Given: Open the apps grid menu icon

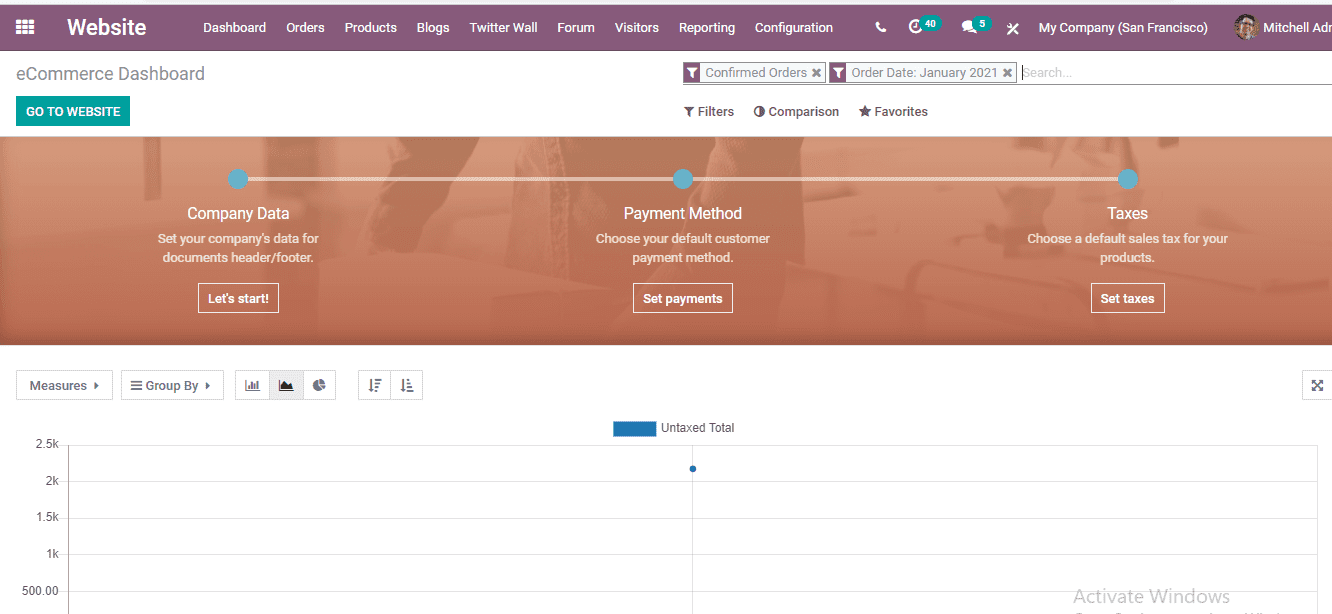Looking at the screenshot, I should [25, 27].
